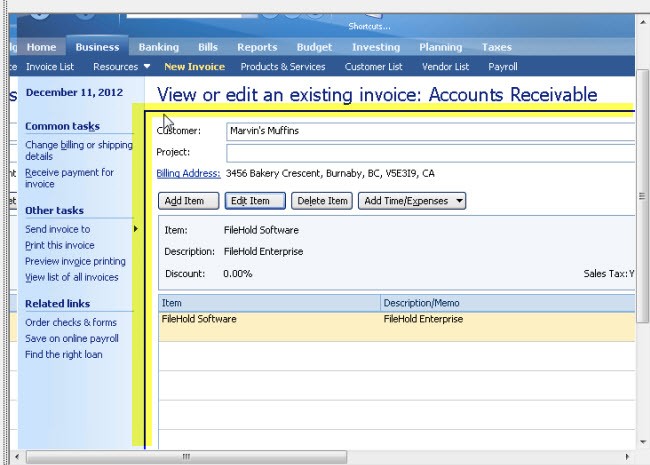
Task: Click Print this invoice
Action: tap(60, 245)
